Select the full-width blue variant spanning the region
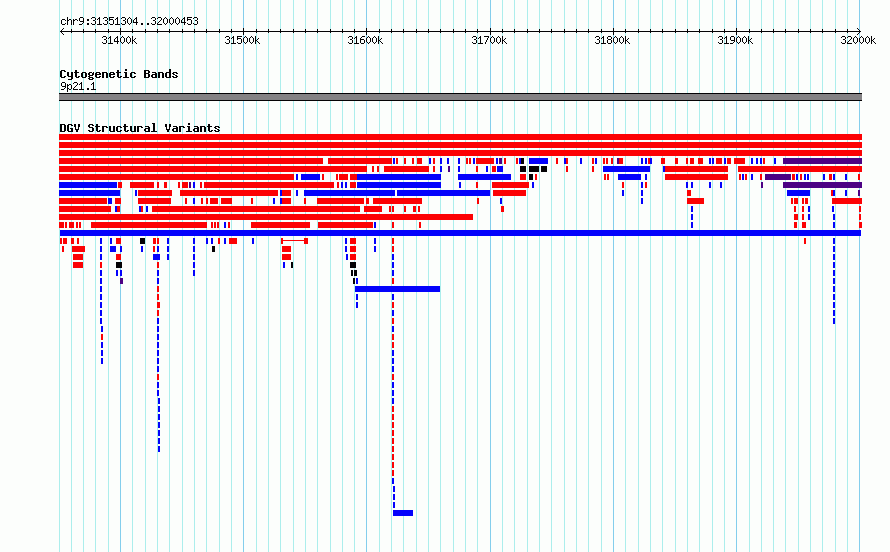 (x=460, y=233)
